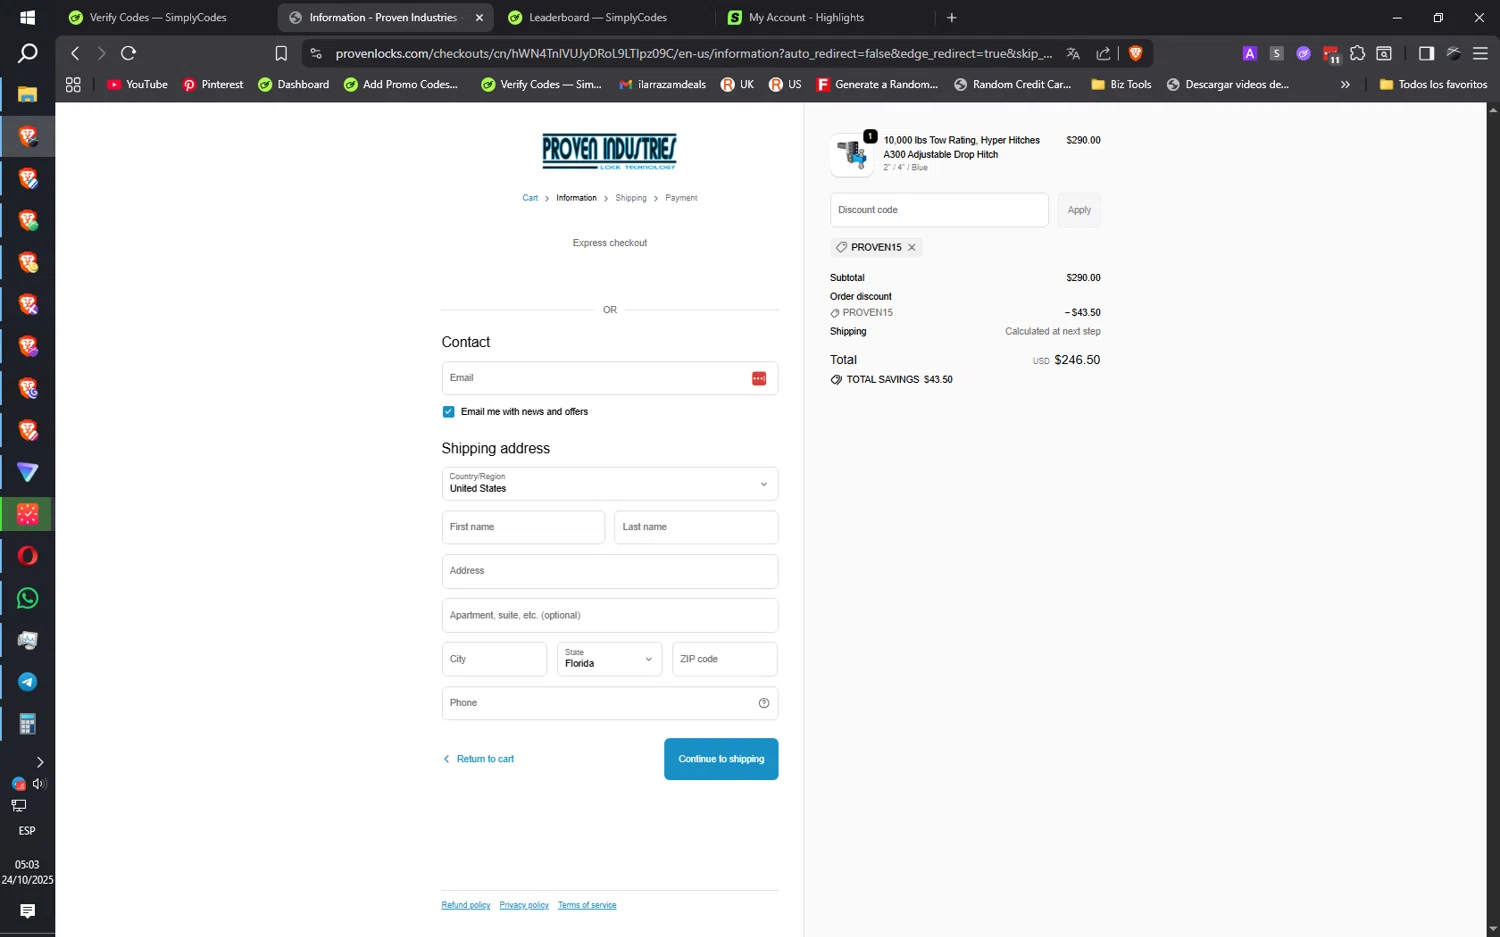1500x937 pixels.
Task: Click the Apartment, suite field
Action: pyautogui.click(x=610, y=615)
